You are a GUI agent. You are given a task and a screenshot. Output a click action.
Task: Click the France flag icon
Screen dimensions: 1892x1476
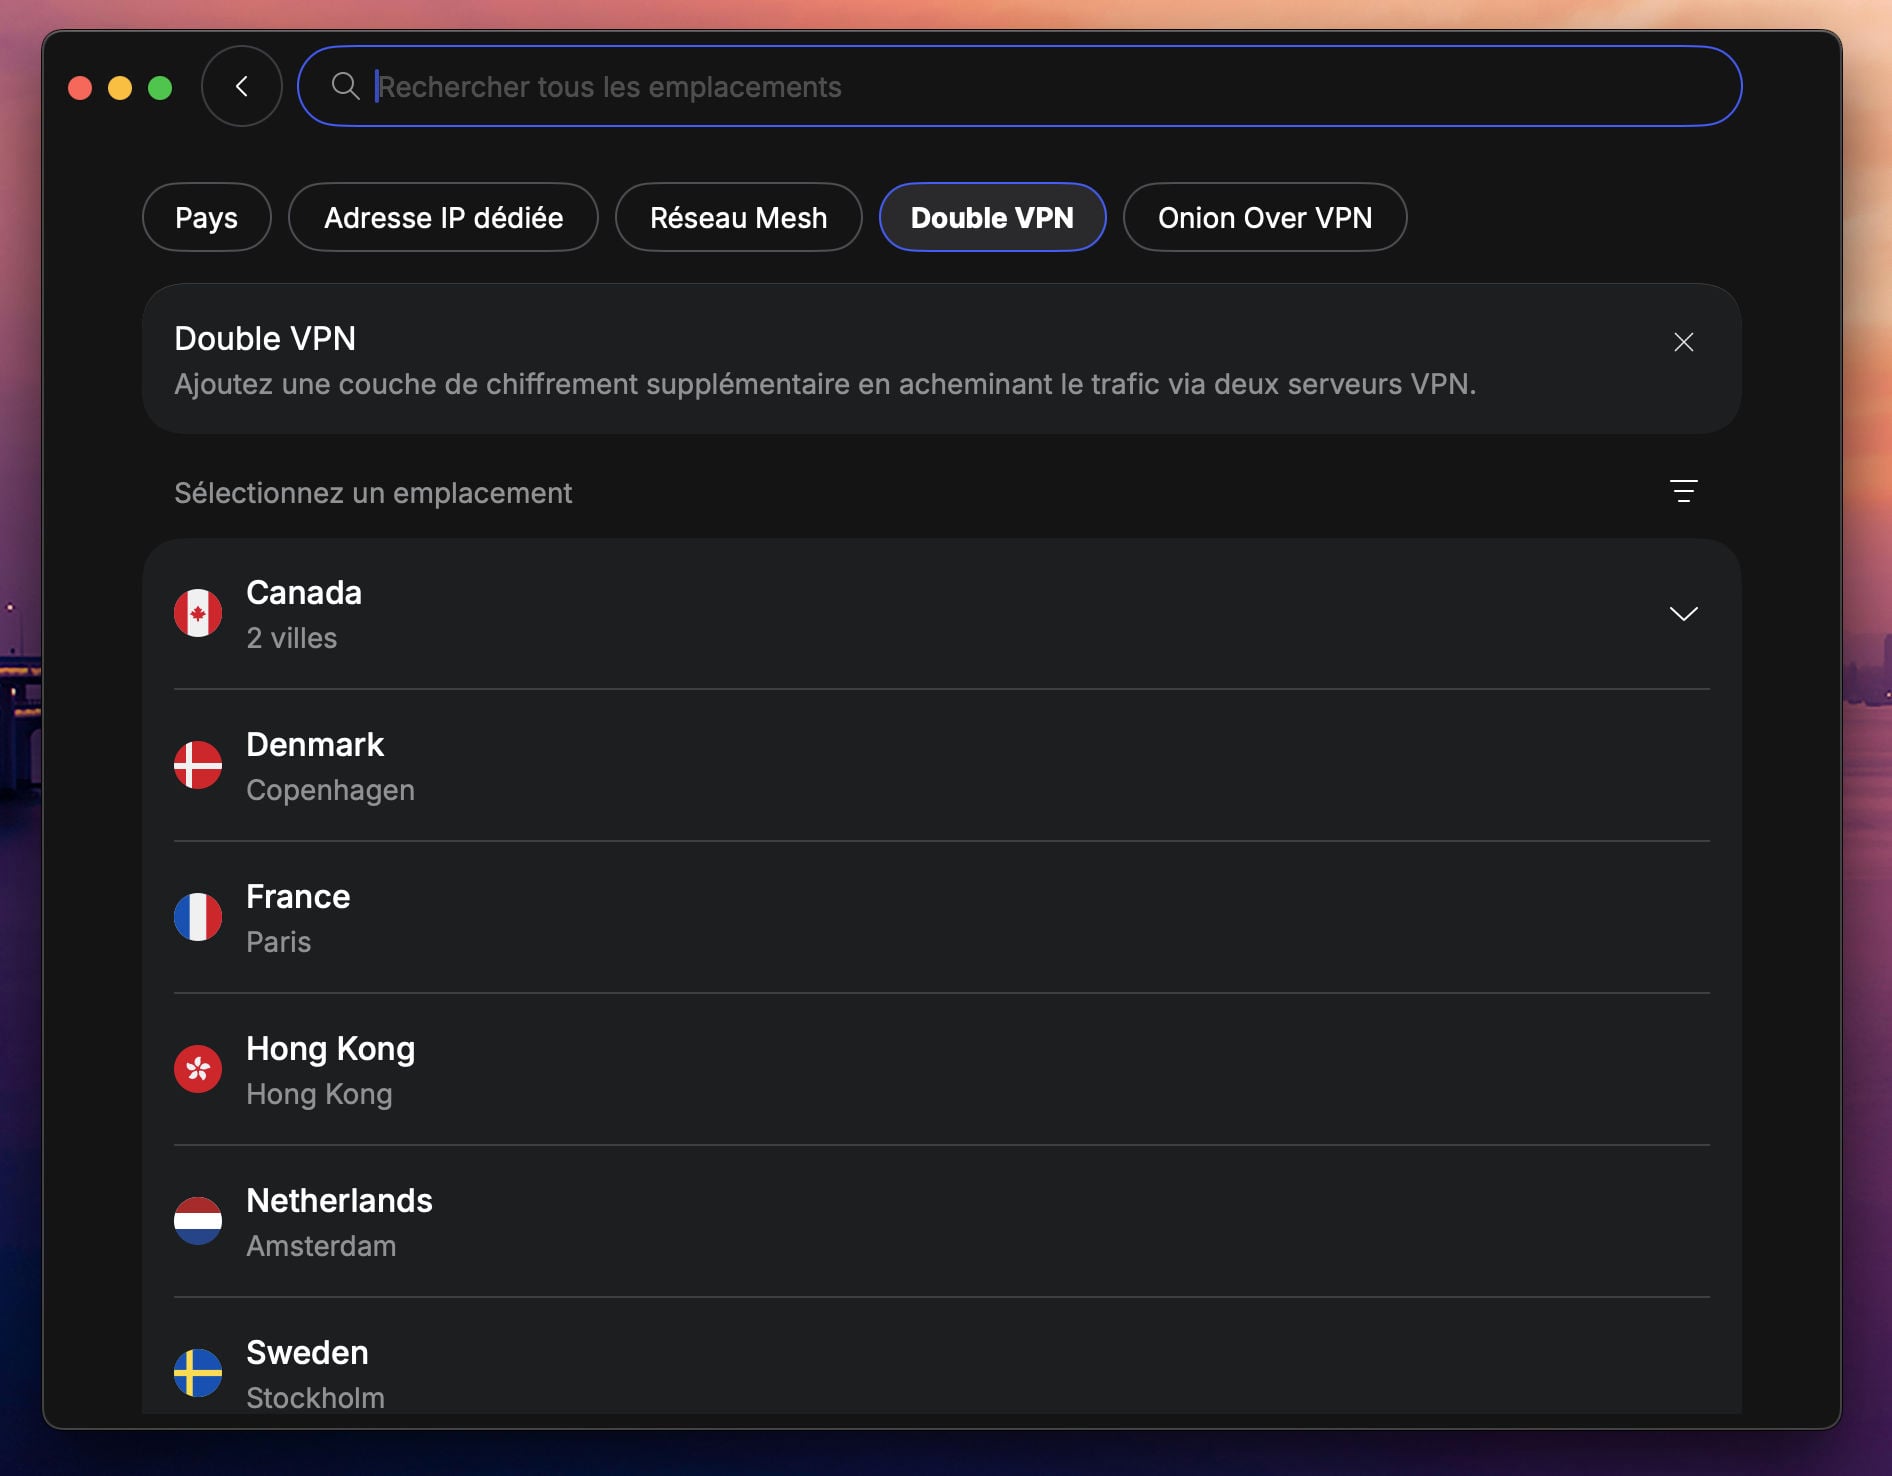198,917
